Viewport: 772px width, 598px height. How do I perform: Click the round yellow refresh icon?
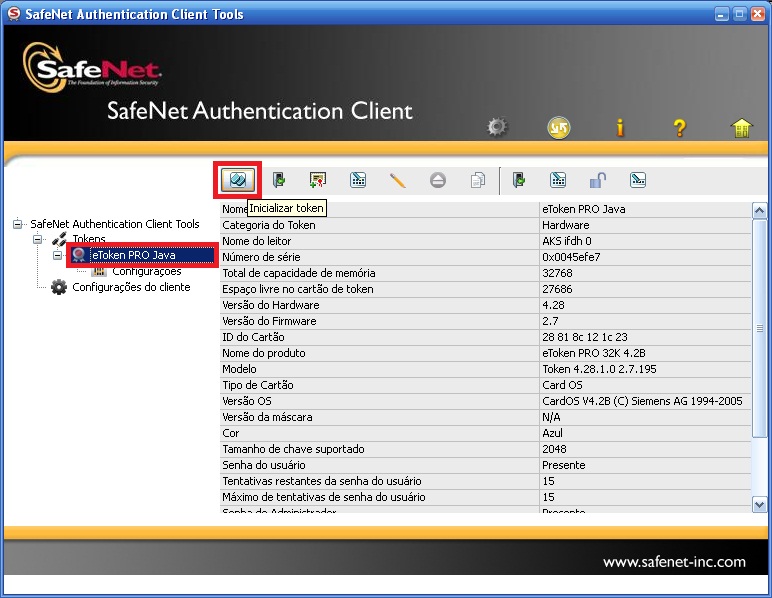coord(558,127)
